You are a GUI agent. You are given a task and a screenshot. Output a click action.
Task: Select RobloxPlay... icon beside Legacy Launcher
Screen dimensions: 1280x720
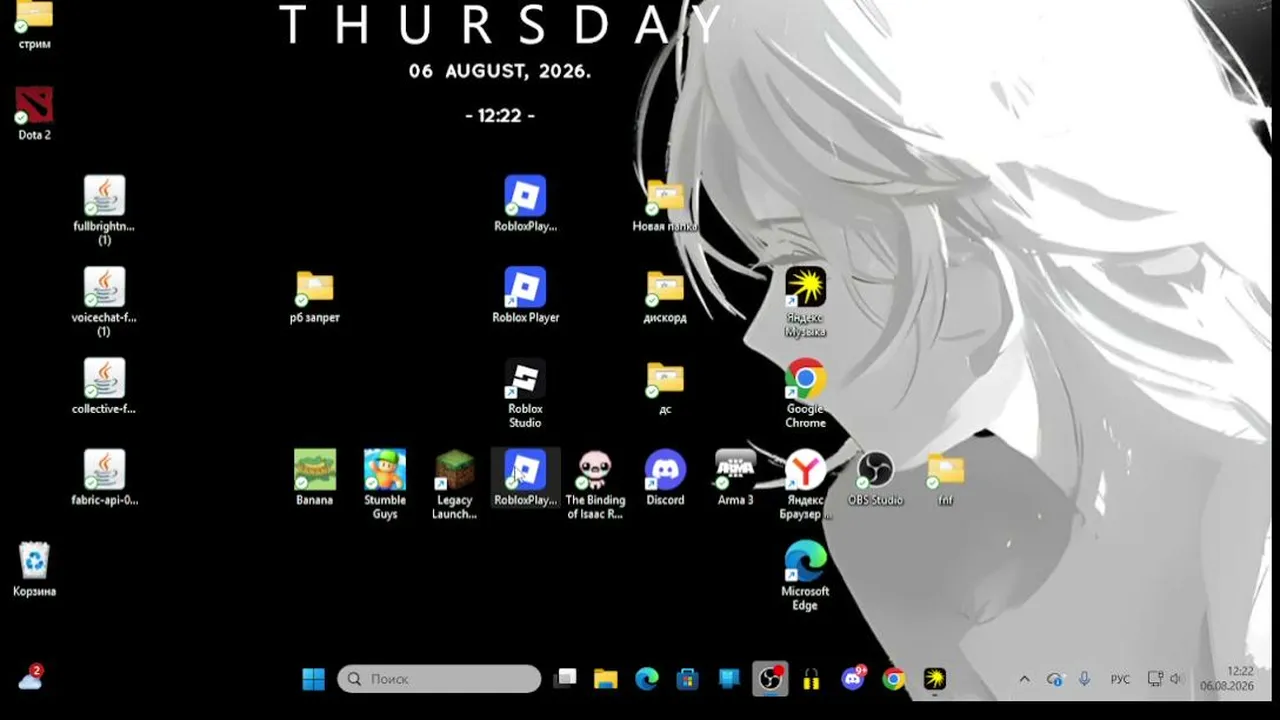click(x=525, y=477)
